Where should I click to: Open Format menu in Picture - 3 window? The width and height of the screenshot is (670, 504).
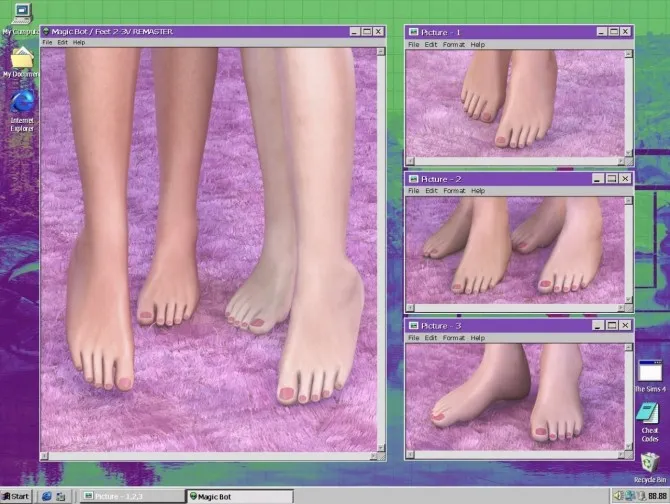point(454,337)
